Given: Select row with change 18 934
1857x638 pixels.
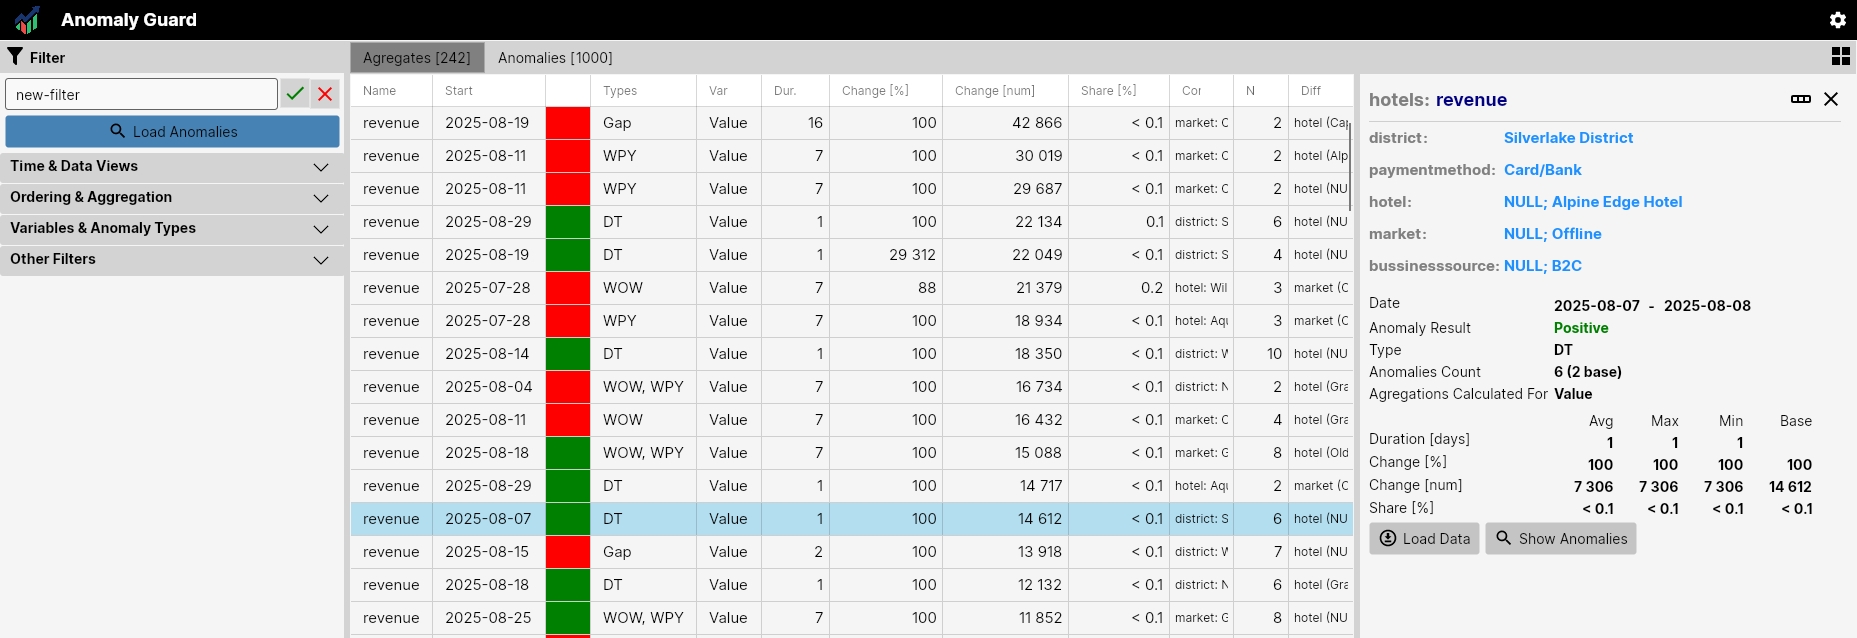Looking at the screenshot, I should 851,321.
